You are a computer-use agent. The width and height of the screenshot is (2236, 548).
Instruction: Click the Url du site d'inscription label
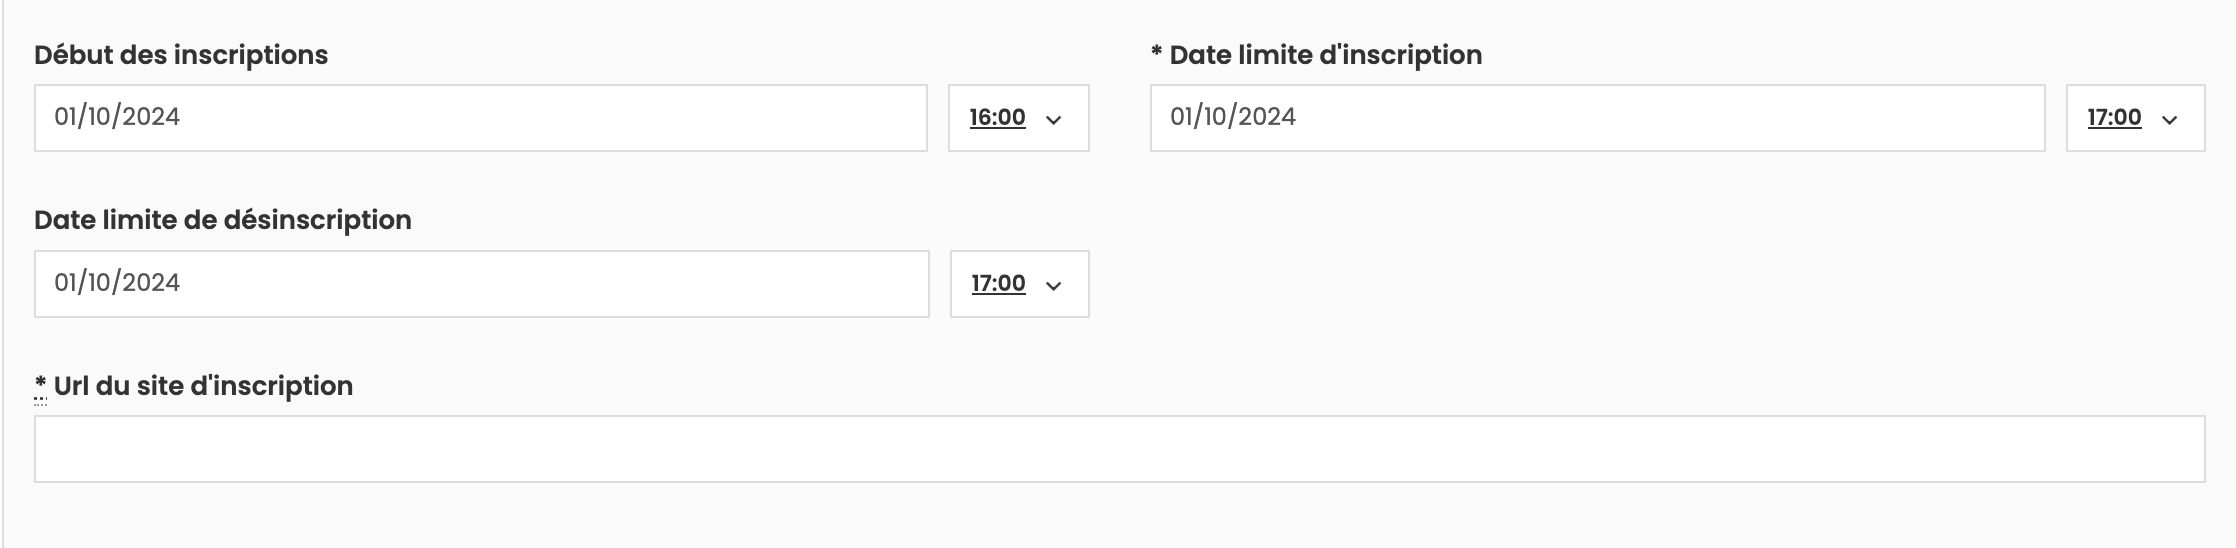point(203,386)
